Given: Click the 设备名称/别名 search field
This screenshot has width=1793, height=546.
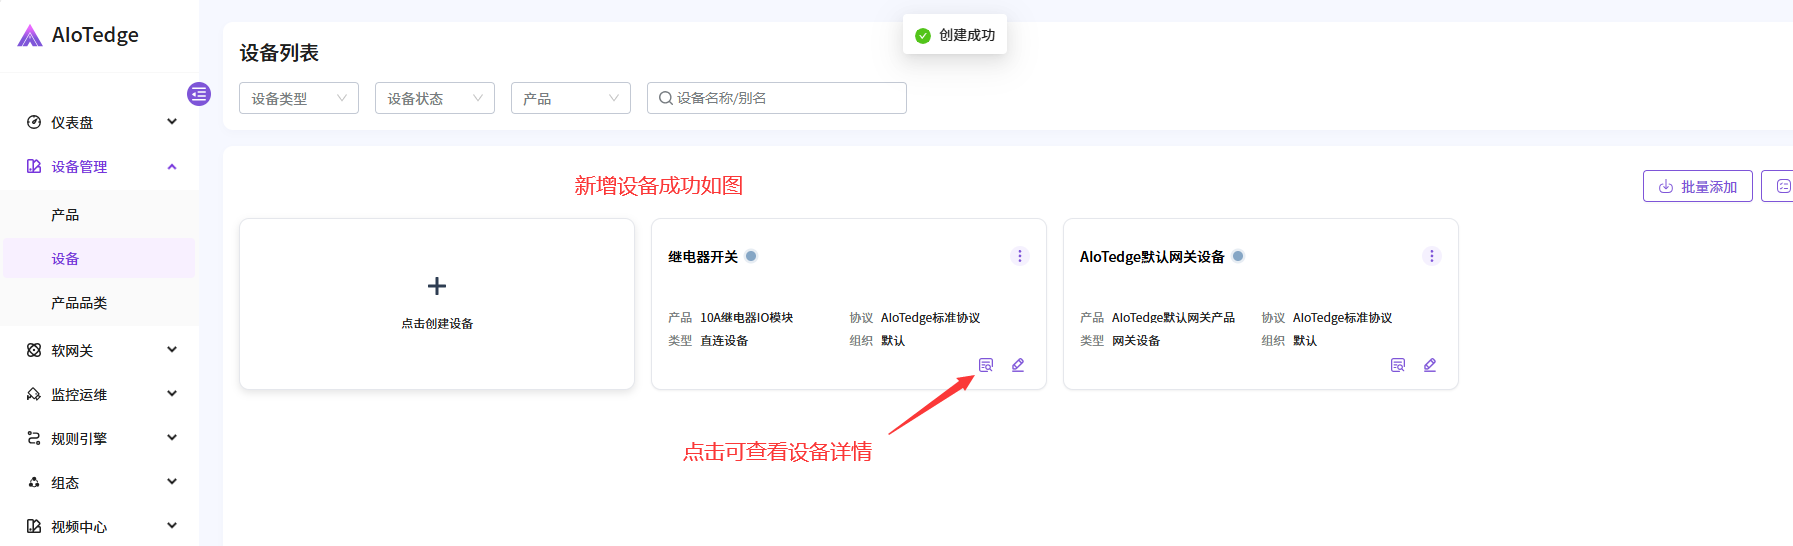Looking at the screenshot, I should click(785, 98).
